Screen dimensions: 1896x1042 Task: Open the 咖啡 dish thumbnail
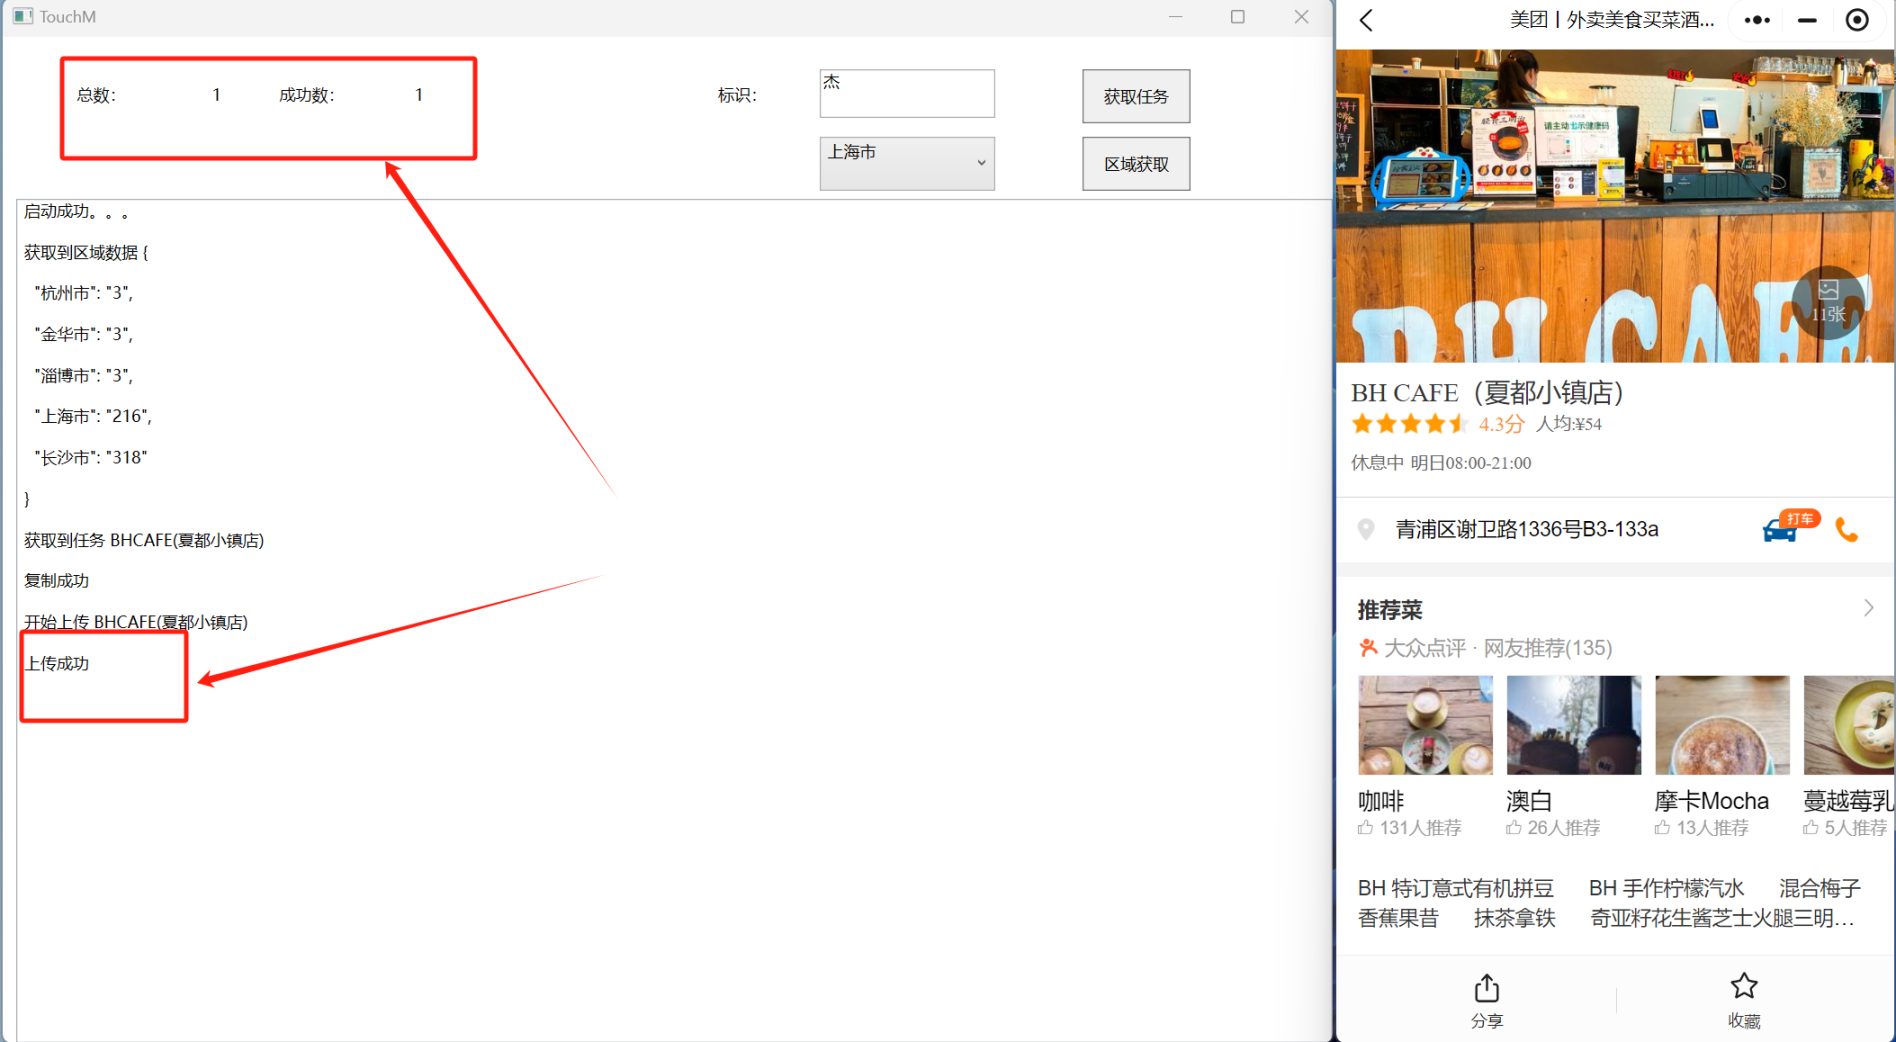pos(1424,724)
